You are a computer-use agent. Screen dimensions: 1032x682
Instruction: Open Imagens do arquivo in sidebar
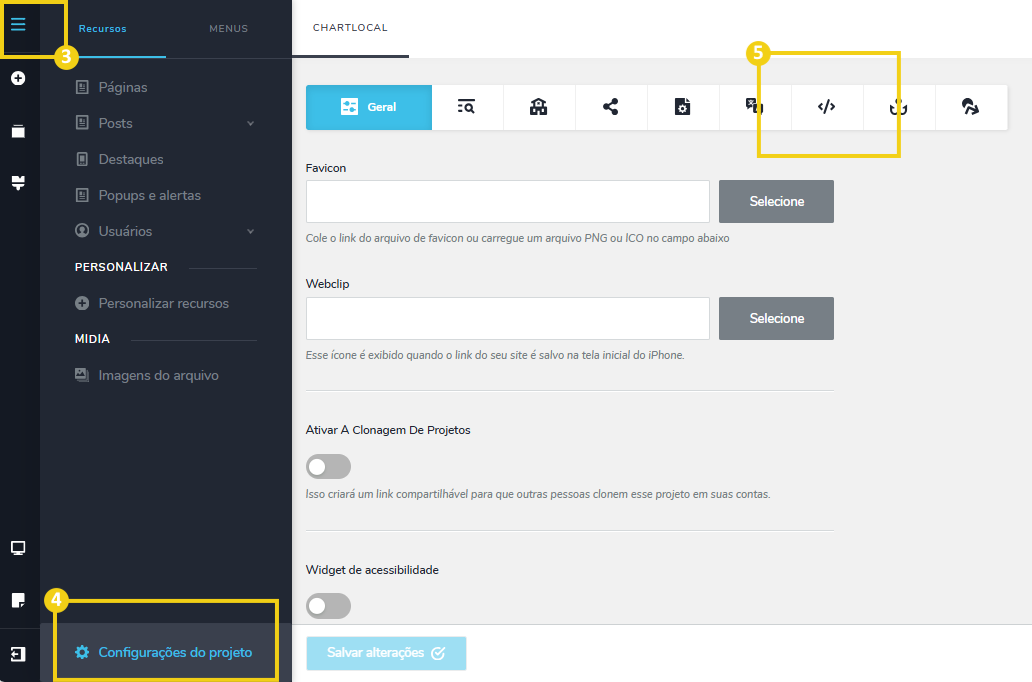(158, 376)
